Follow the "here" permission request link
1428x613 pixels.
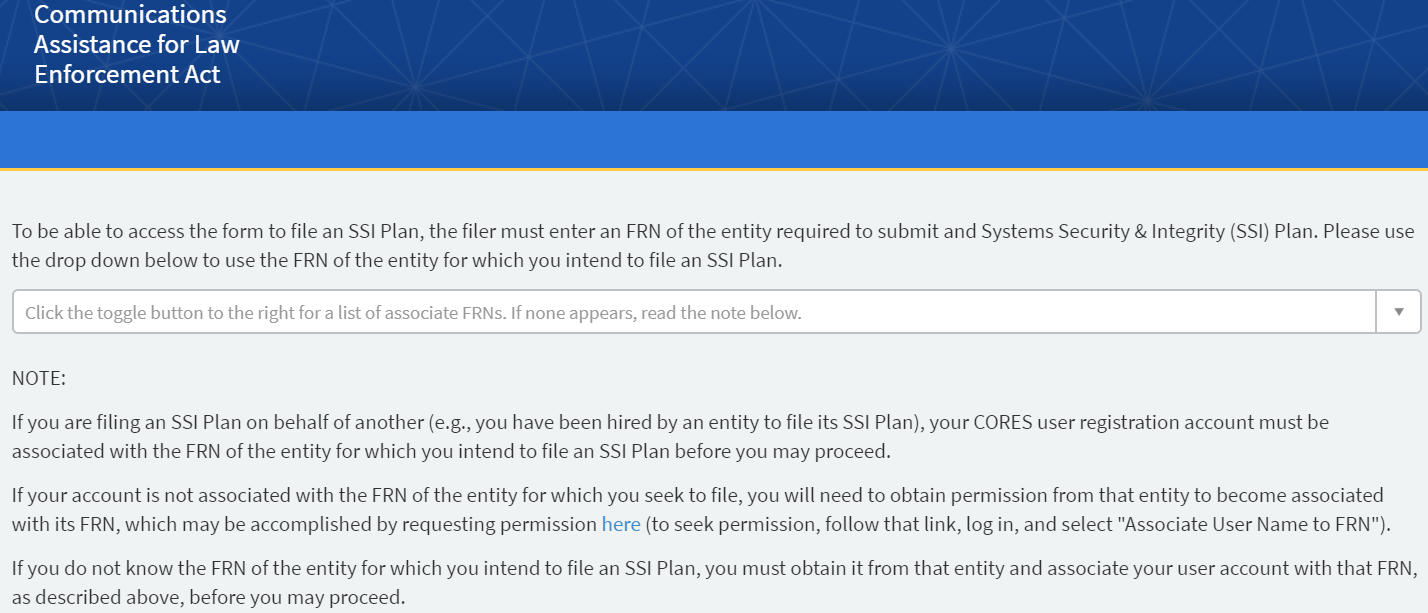[x=621, y=524]
